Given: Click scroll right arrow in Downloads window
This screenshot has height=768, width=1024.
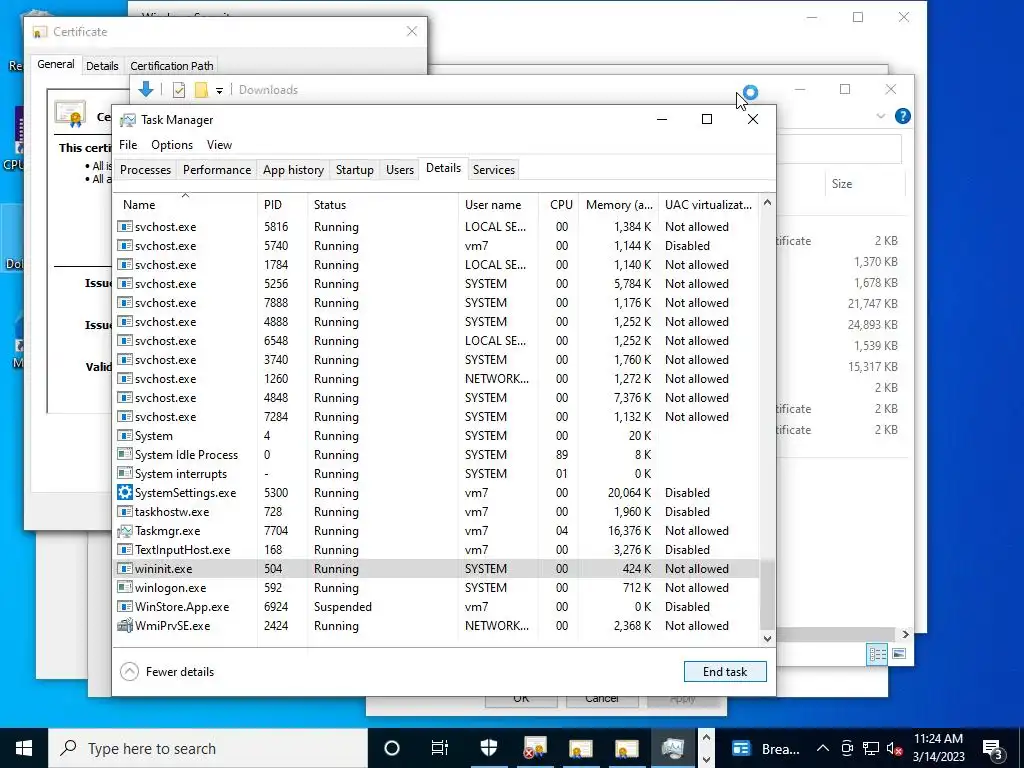Looking at the screenshot, I should pos(905,634).
